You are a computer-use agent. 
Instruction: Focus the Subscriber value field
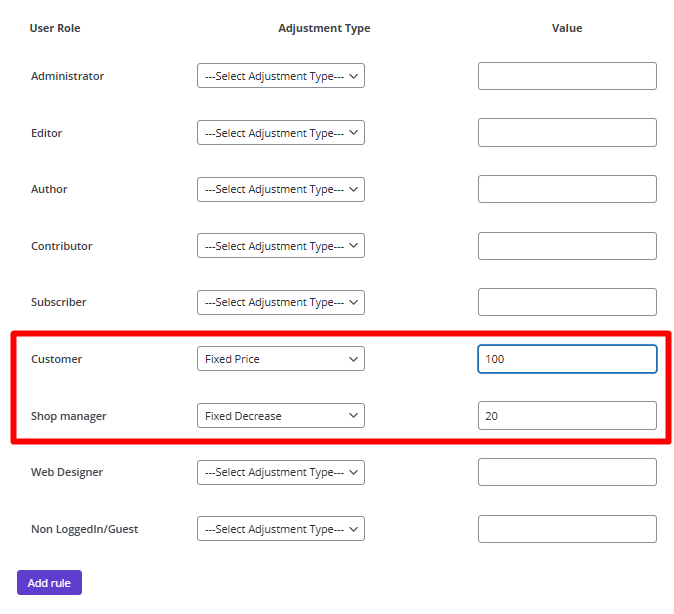click(567, 302)
